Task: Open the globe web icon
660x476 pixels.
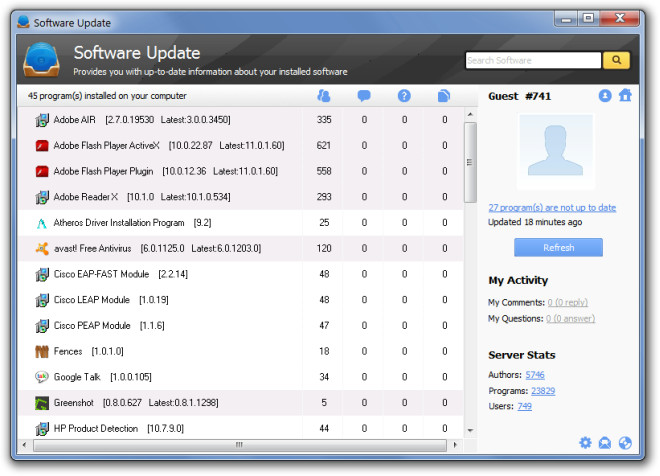Action: [x=625, y=443]
